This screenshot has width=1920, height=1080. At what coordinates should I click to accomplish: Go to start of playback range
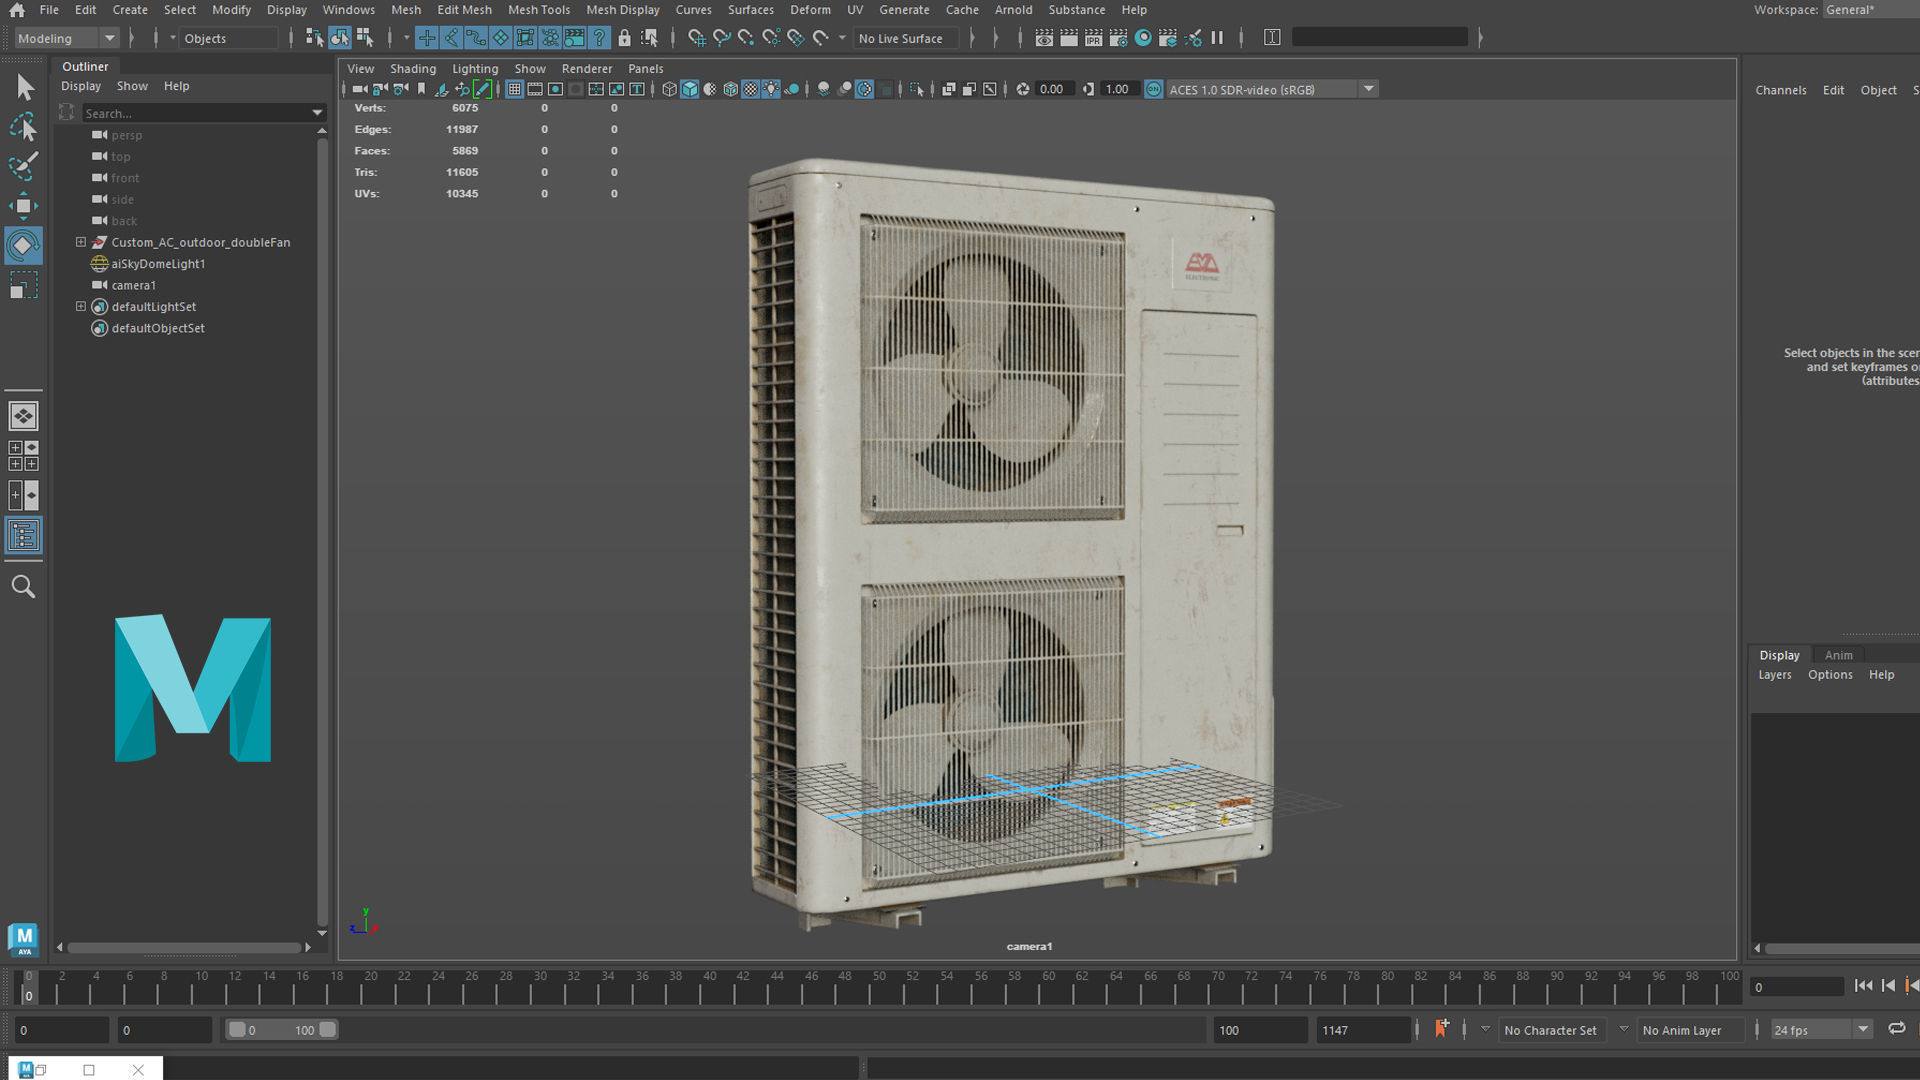point(1863,986)
